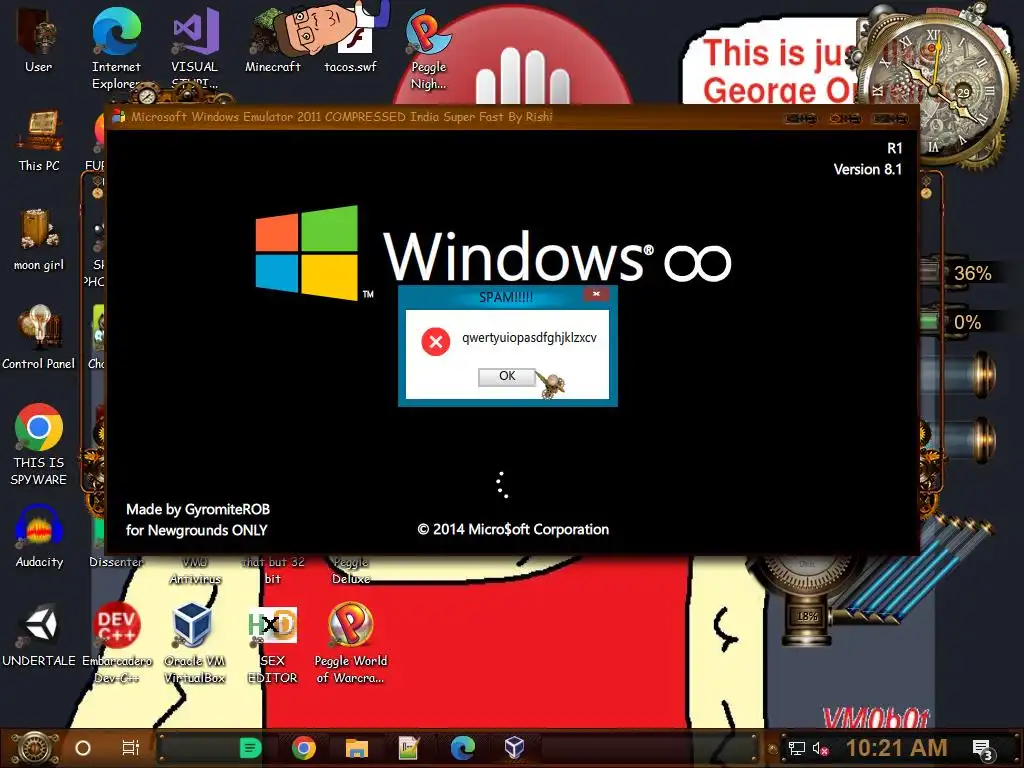
Task: Open This PC icon
Action: point(39,140)
